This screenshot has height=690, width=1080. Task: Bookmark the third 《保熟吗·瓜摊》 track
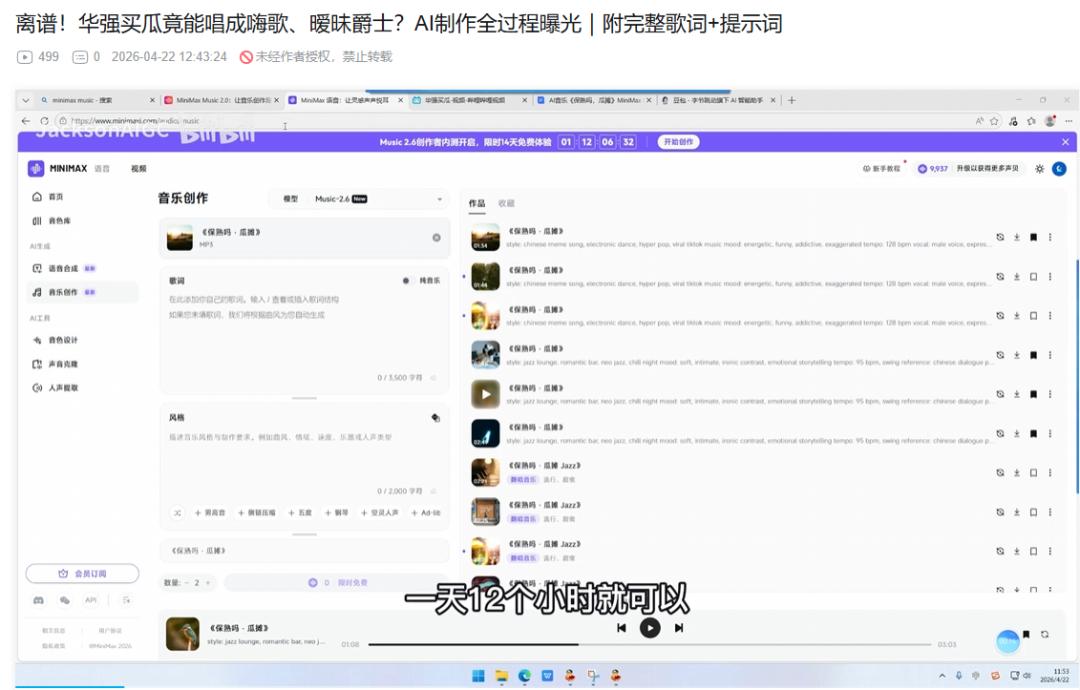[1033, 316]
